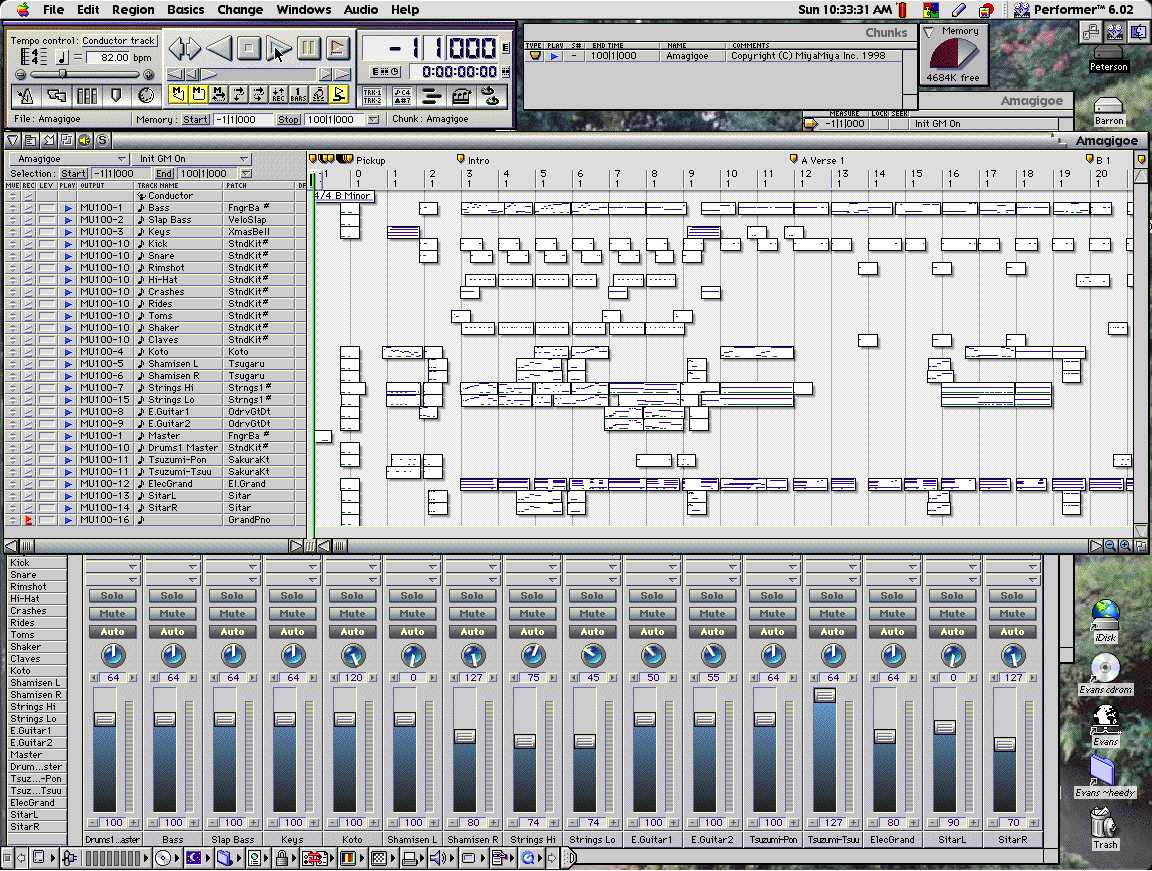Open the TRK-1 TRK-2 tracks list icon
Viewport: 1152px width, 871px height.
(372, 95)
